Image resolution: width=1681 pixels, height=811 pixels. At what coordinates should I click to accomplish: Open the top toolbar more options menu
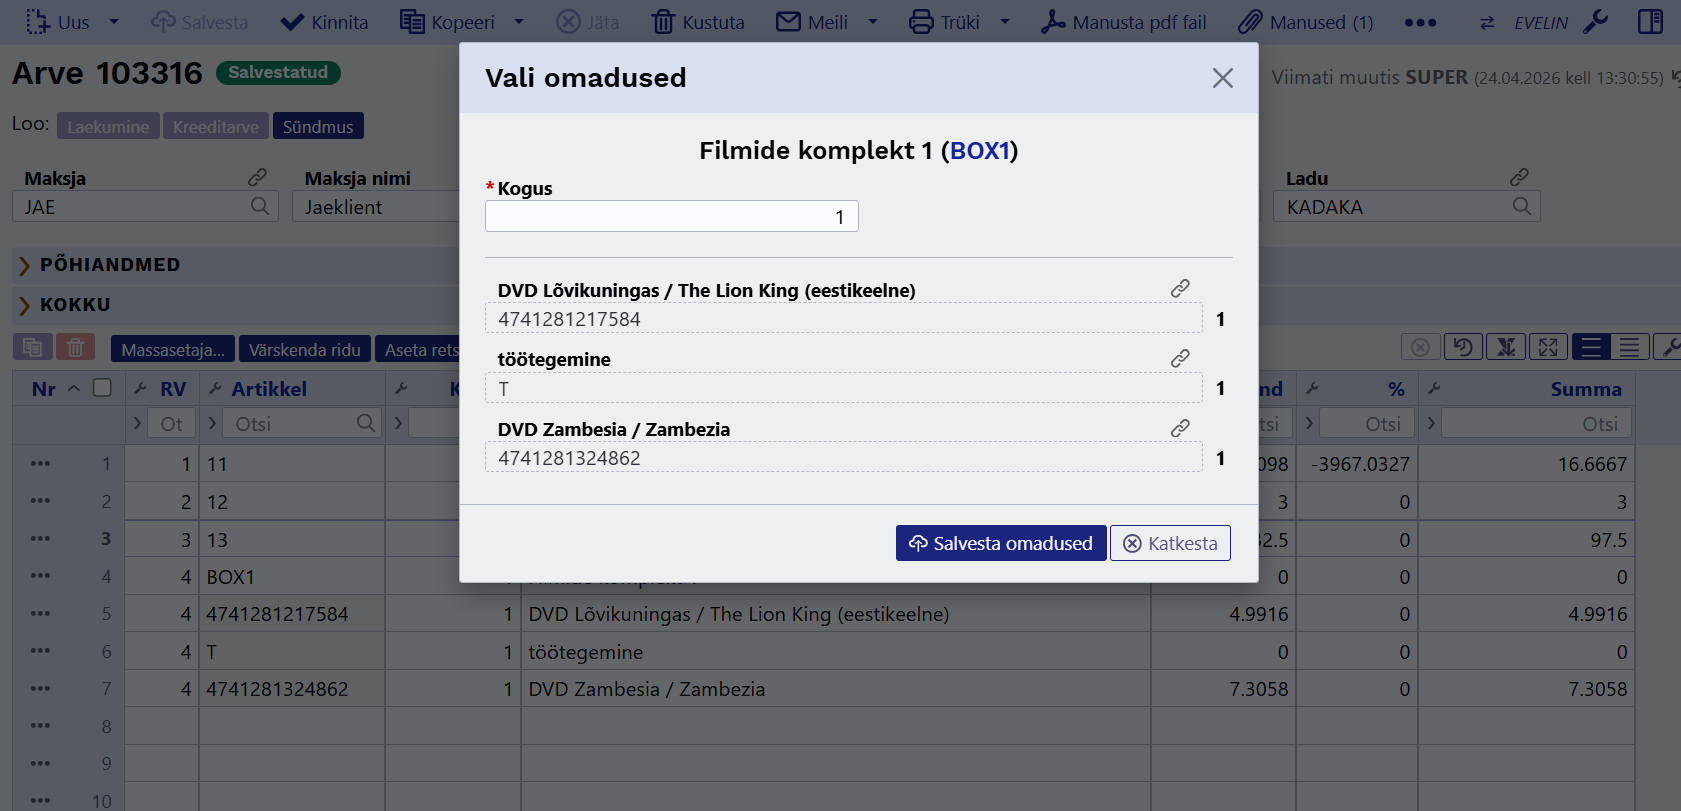pos(1420,22)
